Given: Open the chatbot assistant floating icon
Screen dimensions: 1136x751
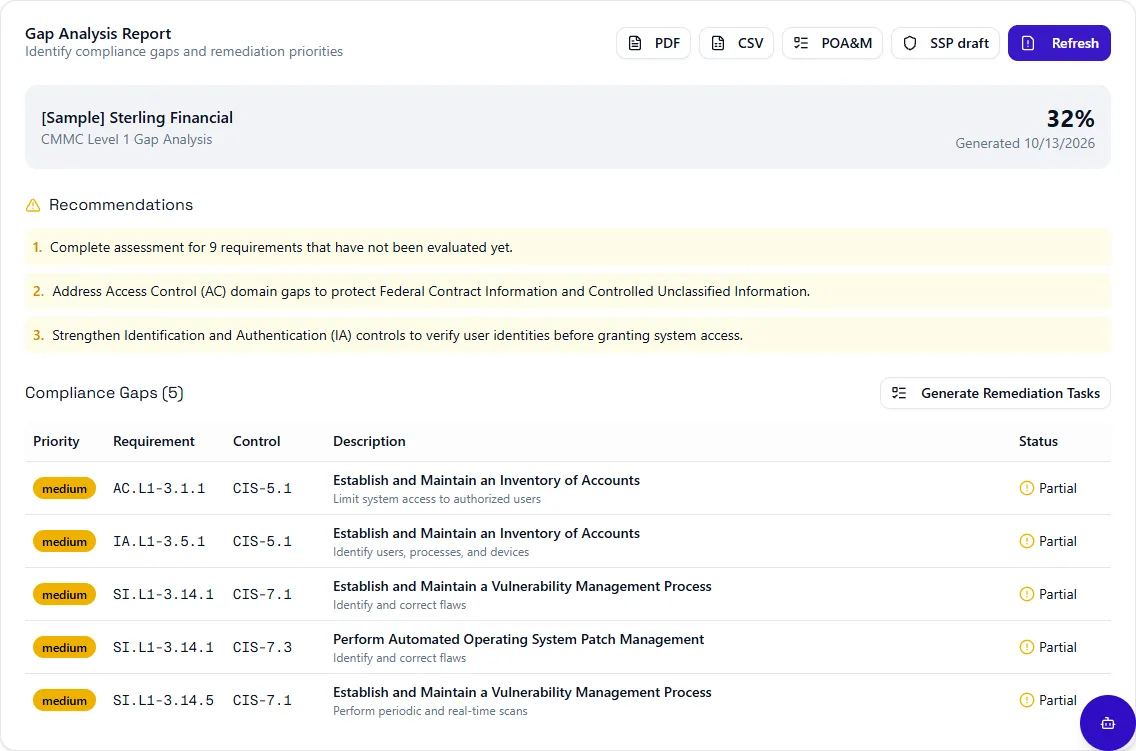Looking at the screenshot, I should click(1107, 723).
